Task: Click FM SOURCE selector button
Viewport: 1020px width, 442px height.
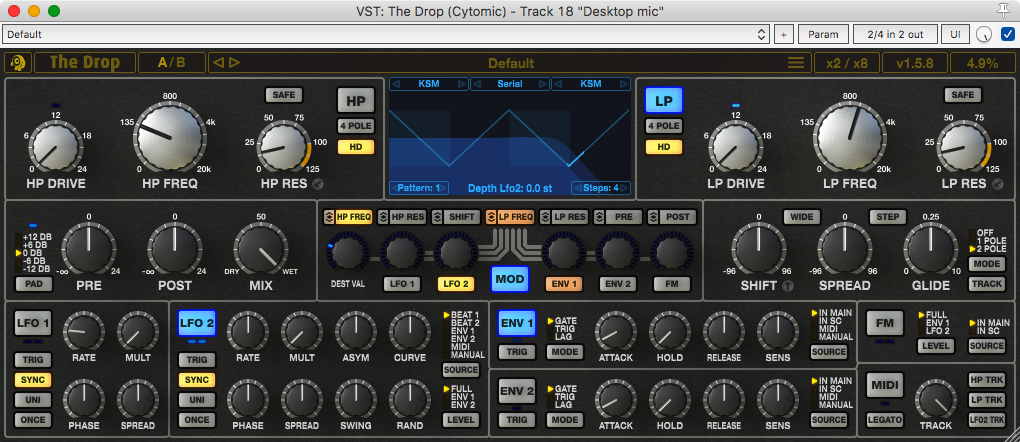Action: pos(987,346)
